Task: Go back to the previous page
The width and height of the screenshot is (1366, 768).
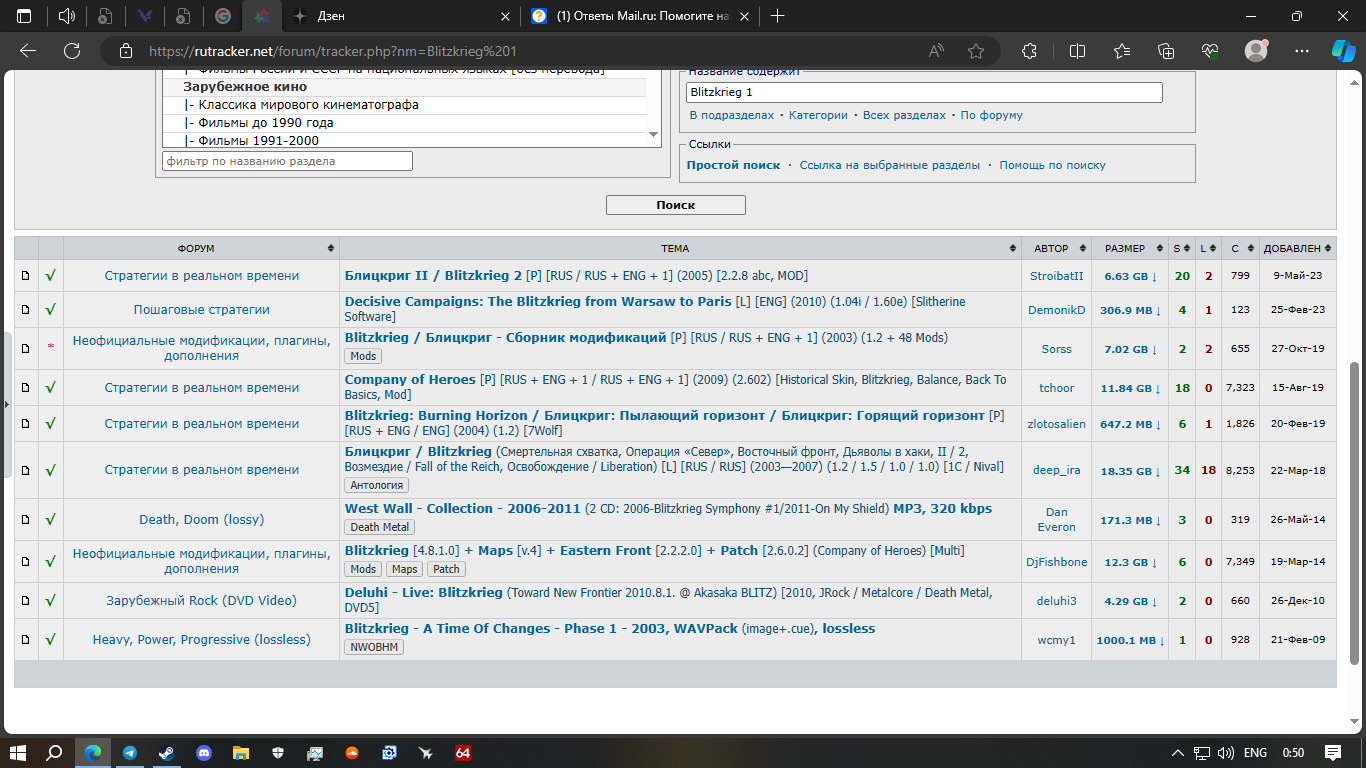Action: click(x=28, y=51)
